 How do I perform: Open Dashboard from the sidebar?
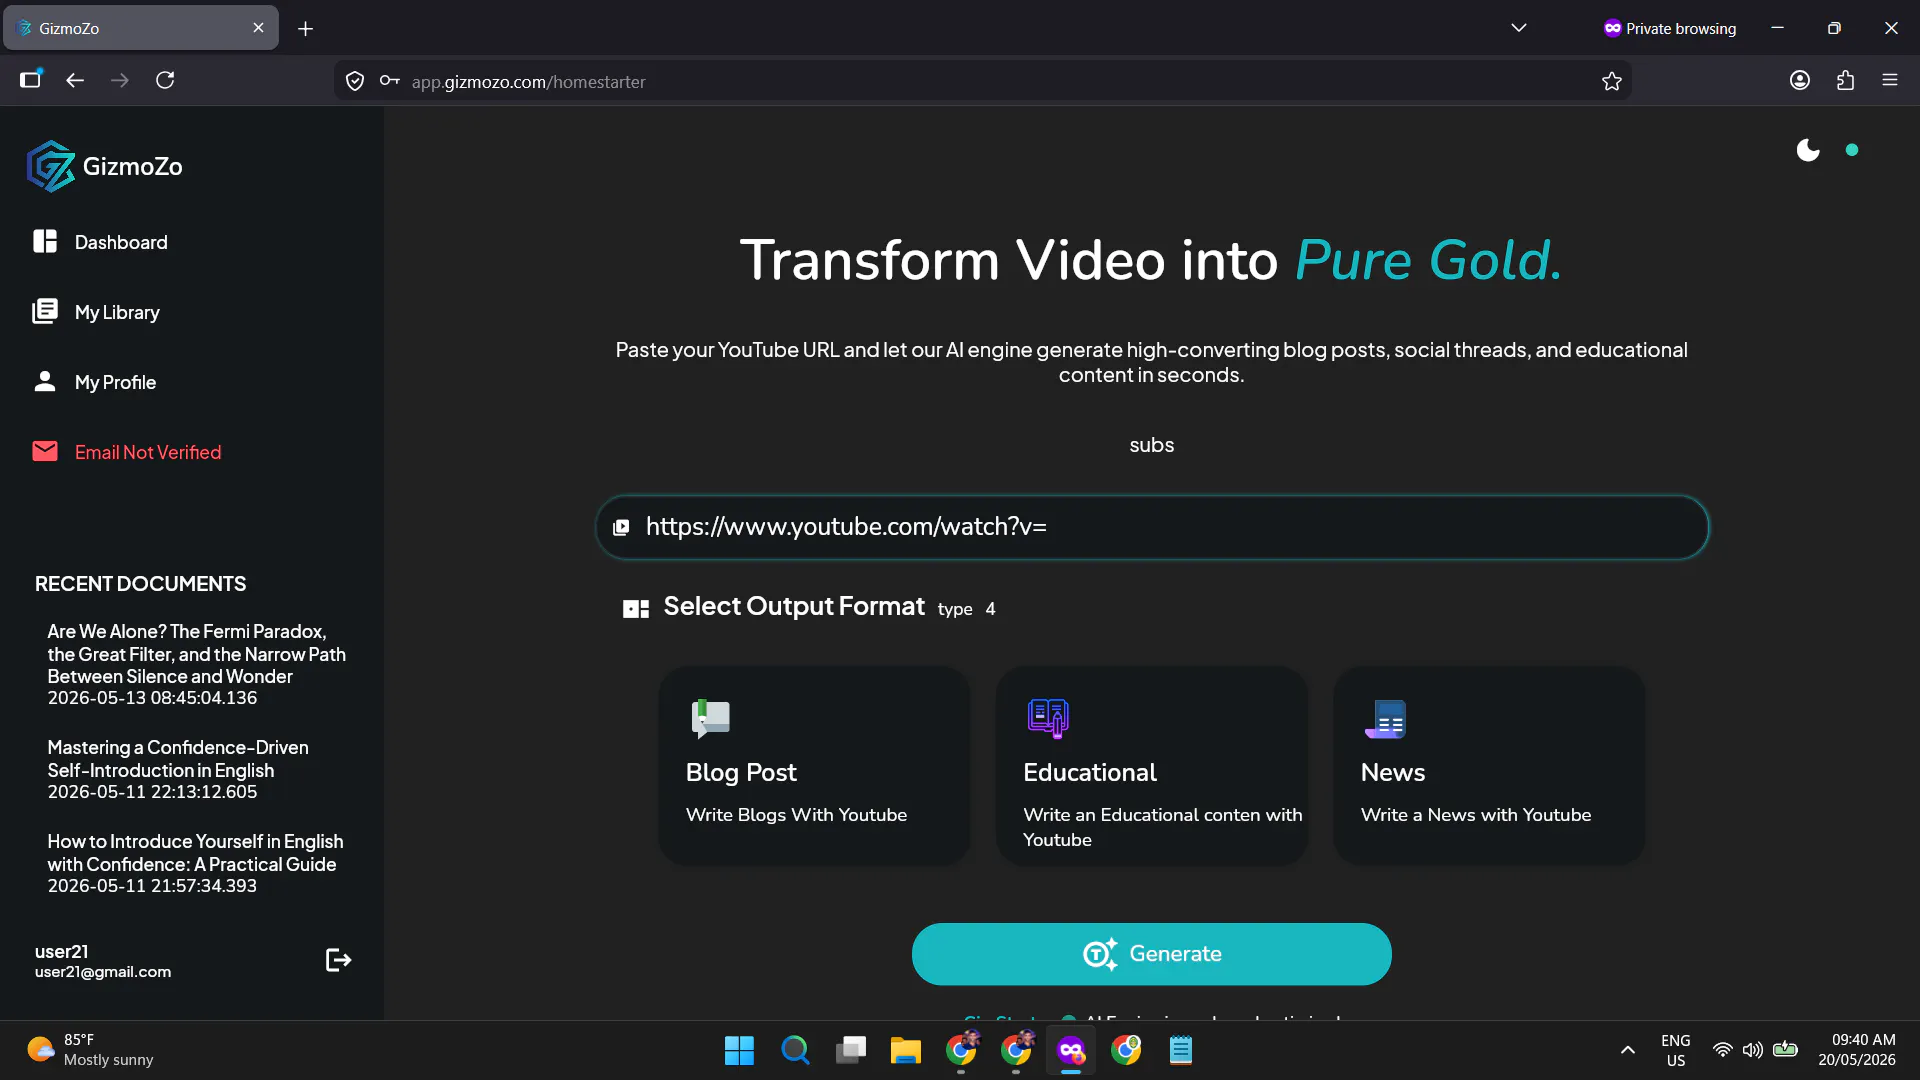(120, 242)
